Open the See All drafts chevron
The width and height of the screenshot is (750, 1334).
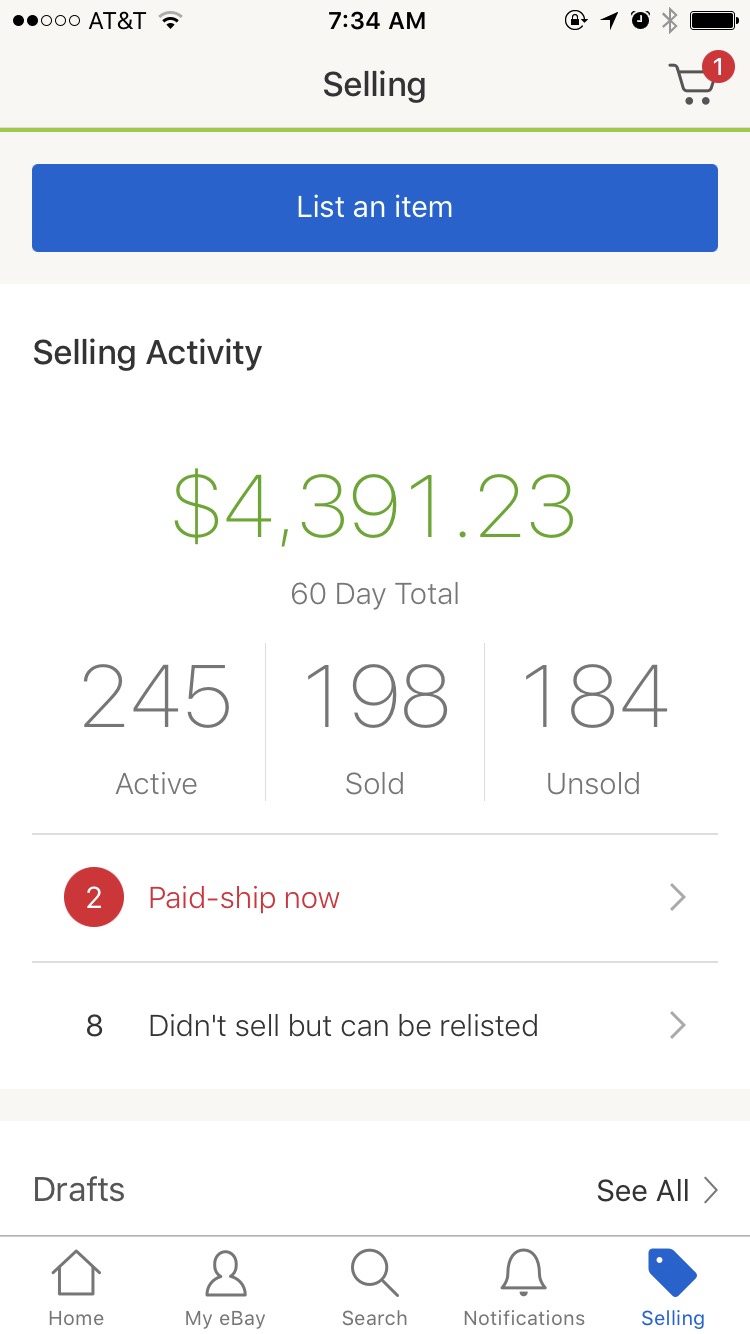[x=711, y=1190]
